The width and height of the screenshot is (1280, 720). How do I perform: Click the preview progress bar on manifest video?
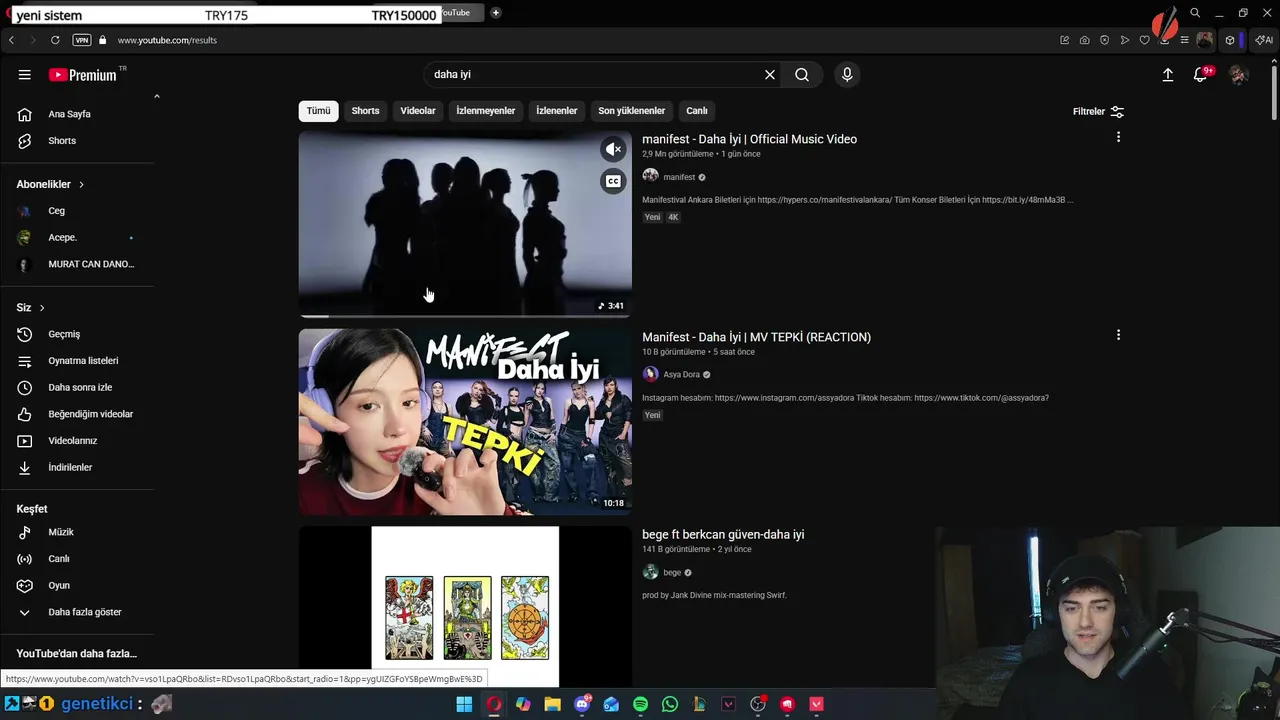(x=465, y=316)
